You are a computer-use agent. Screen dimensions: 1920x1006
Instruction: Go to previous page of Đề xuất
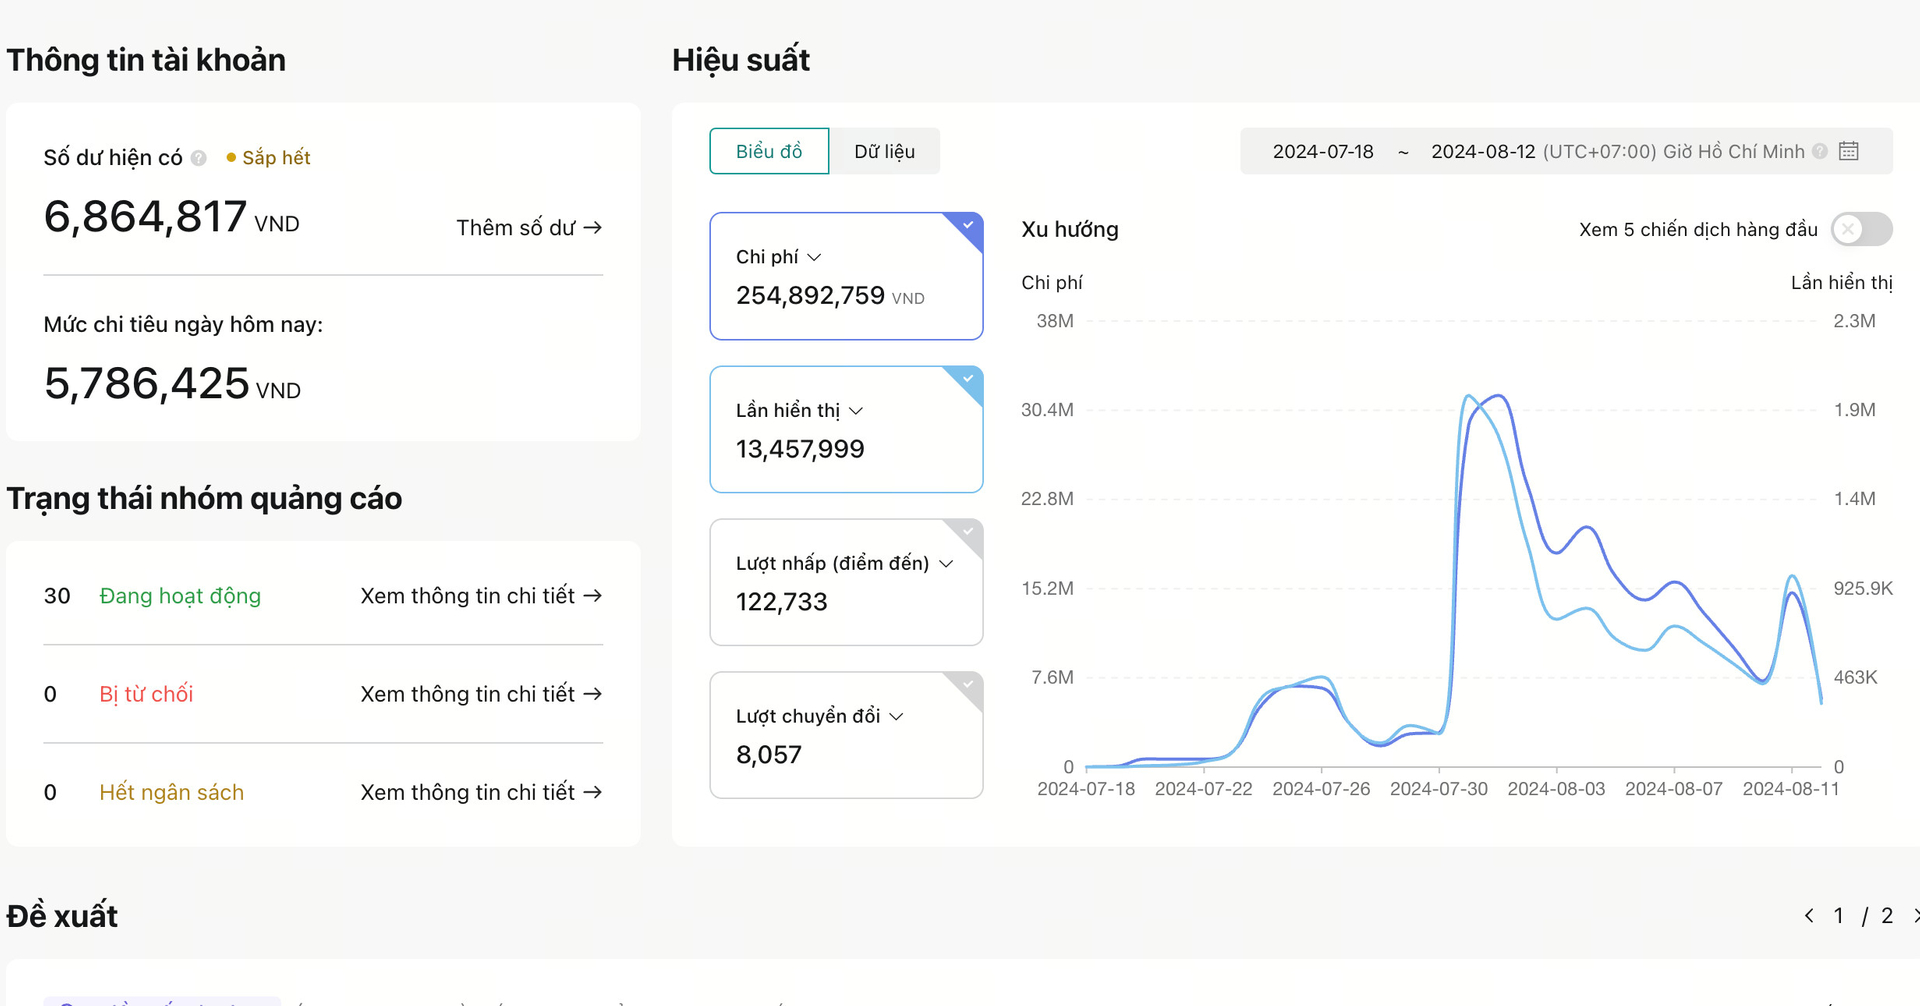tap(1809, 915)
